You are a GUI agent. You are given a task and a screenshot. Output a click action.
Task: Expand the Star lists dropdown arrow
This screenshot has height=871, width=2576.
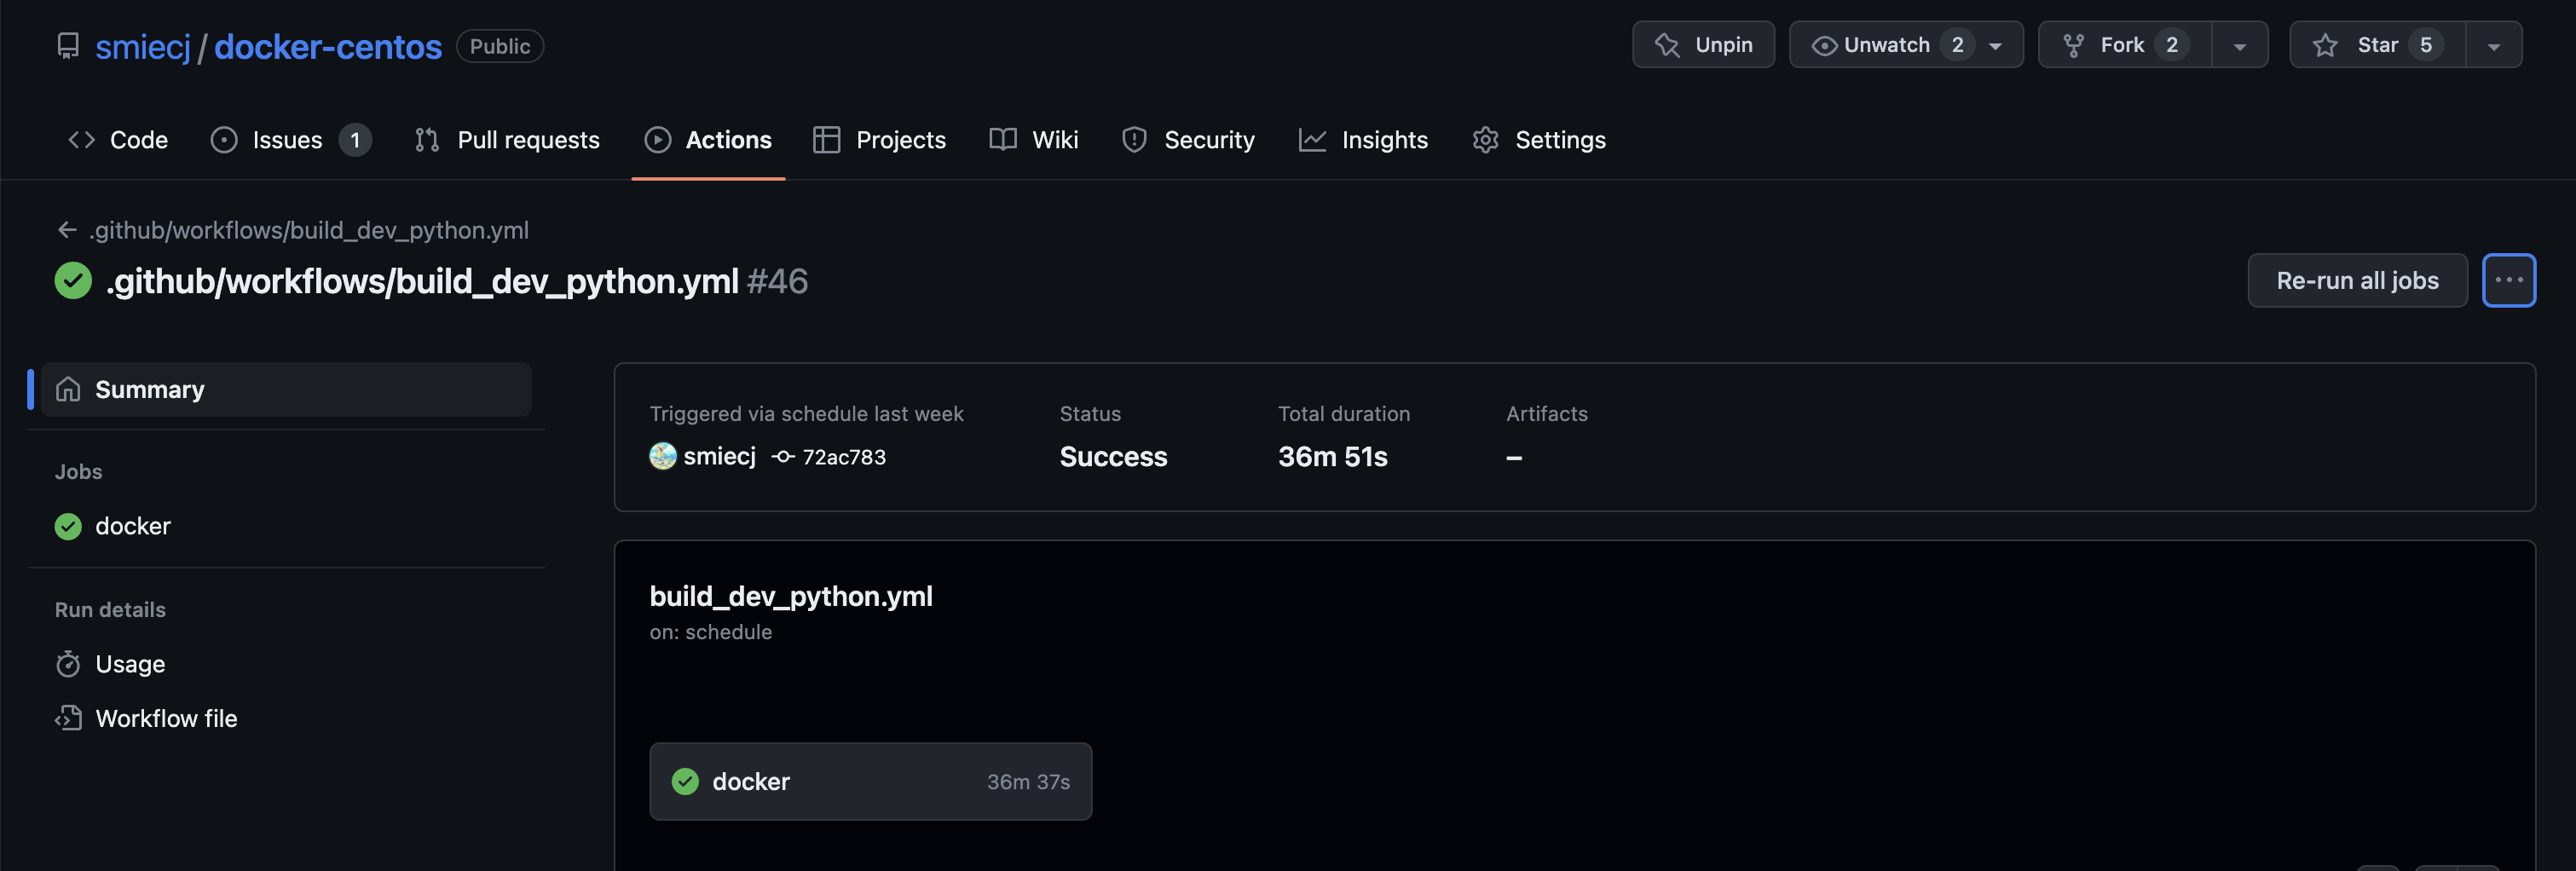tap(2494, 46)
